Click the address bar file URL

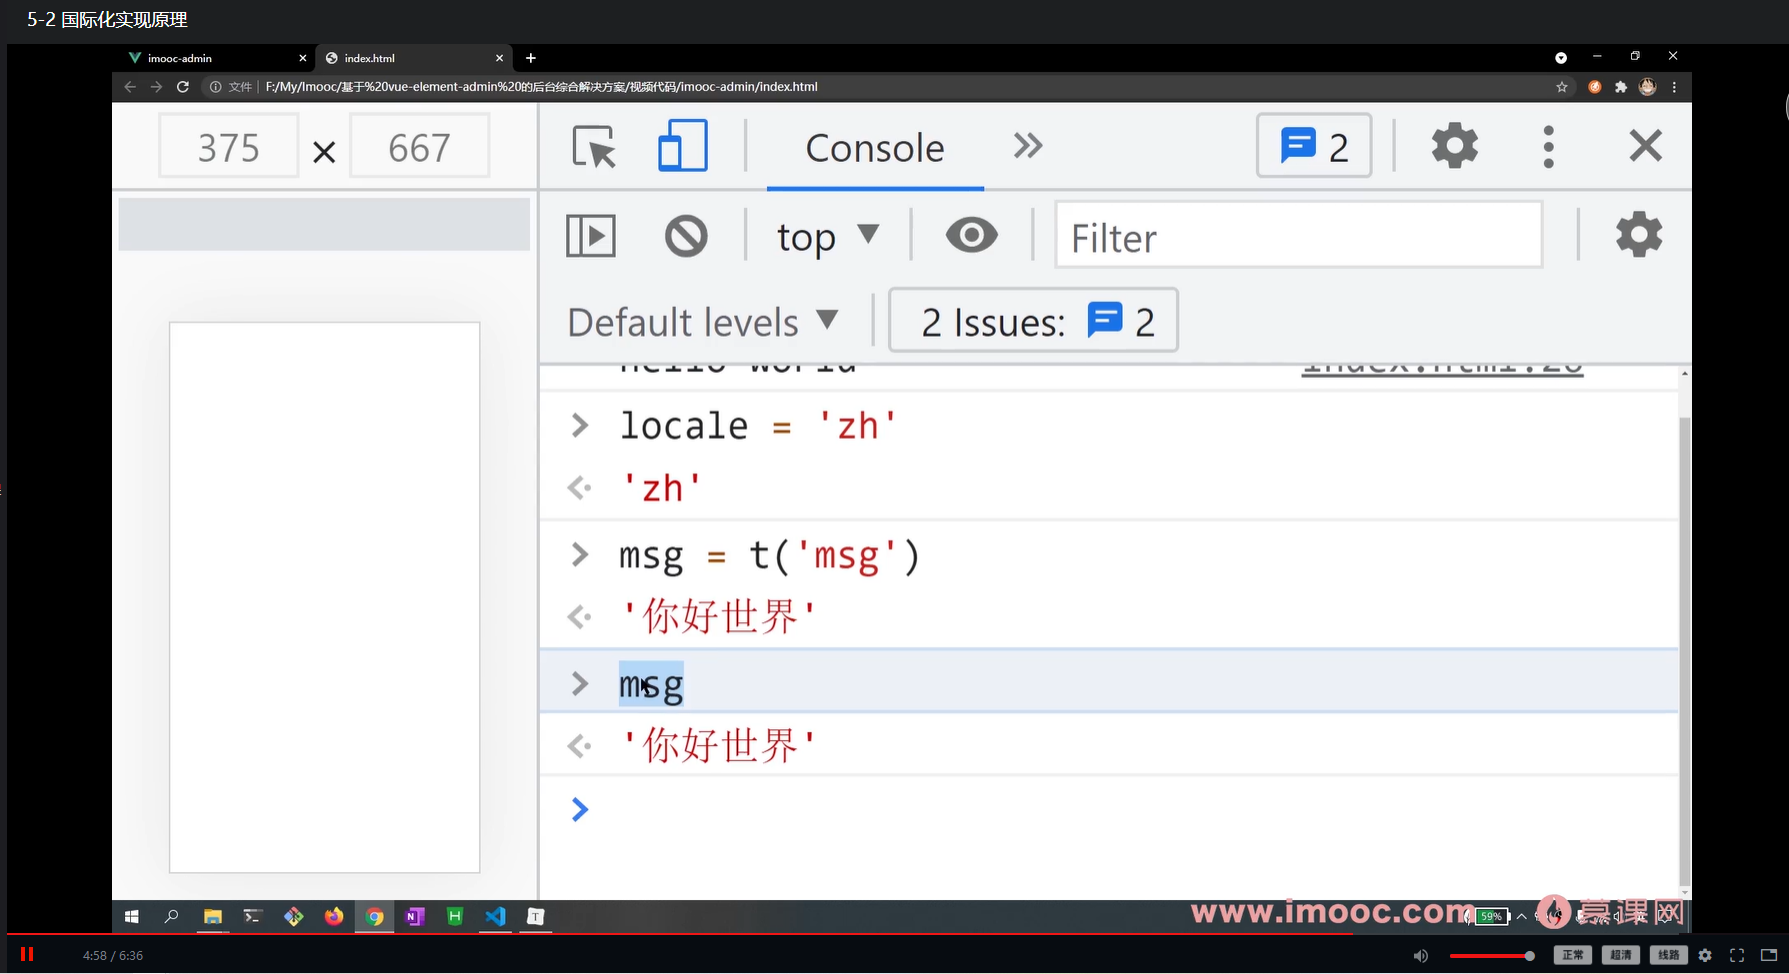tap(542, 87)
